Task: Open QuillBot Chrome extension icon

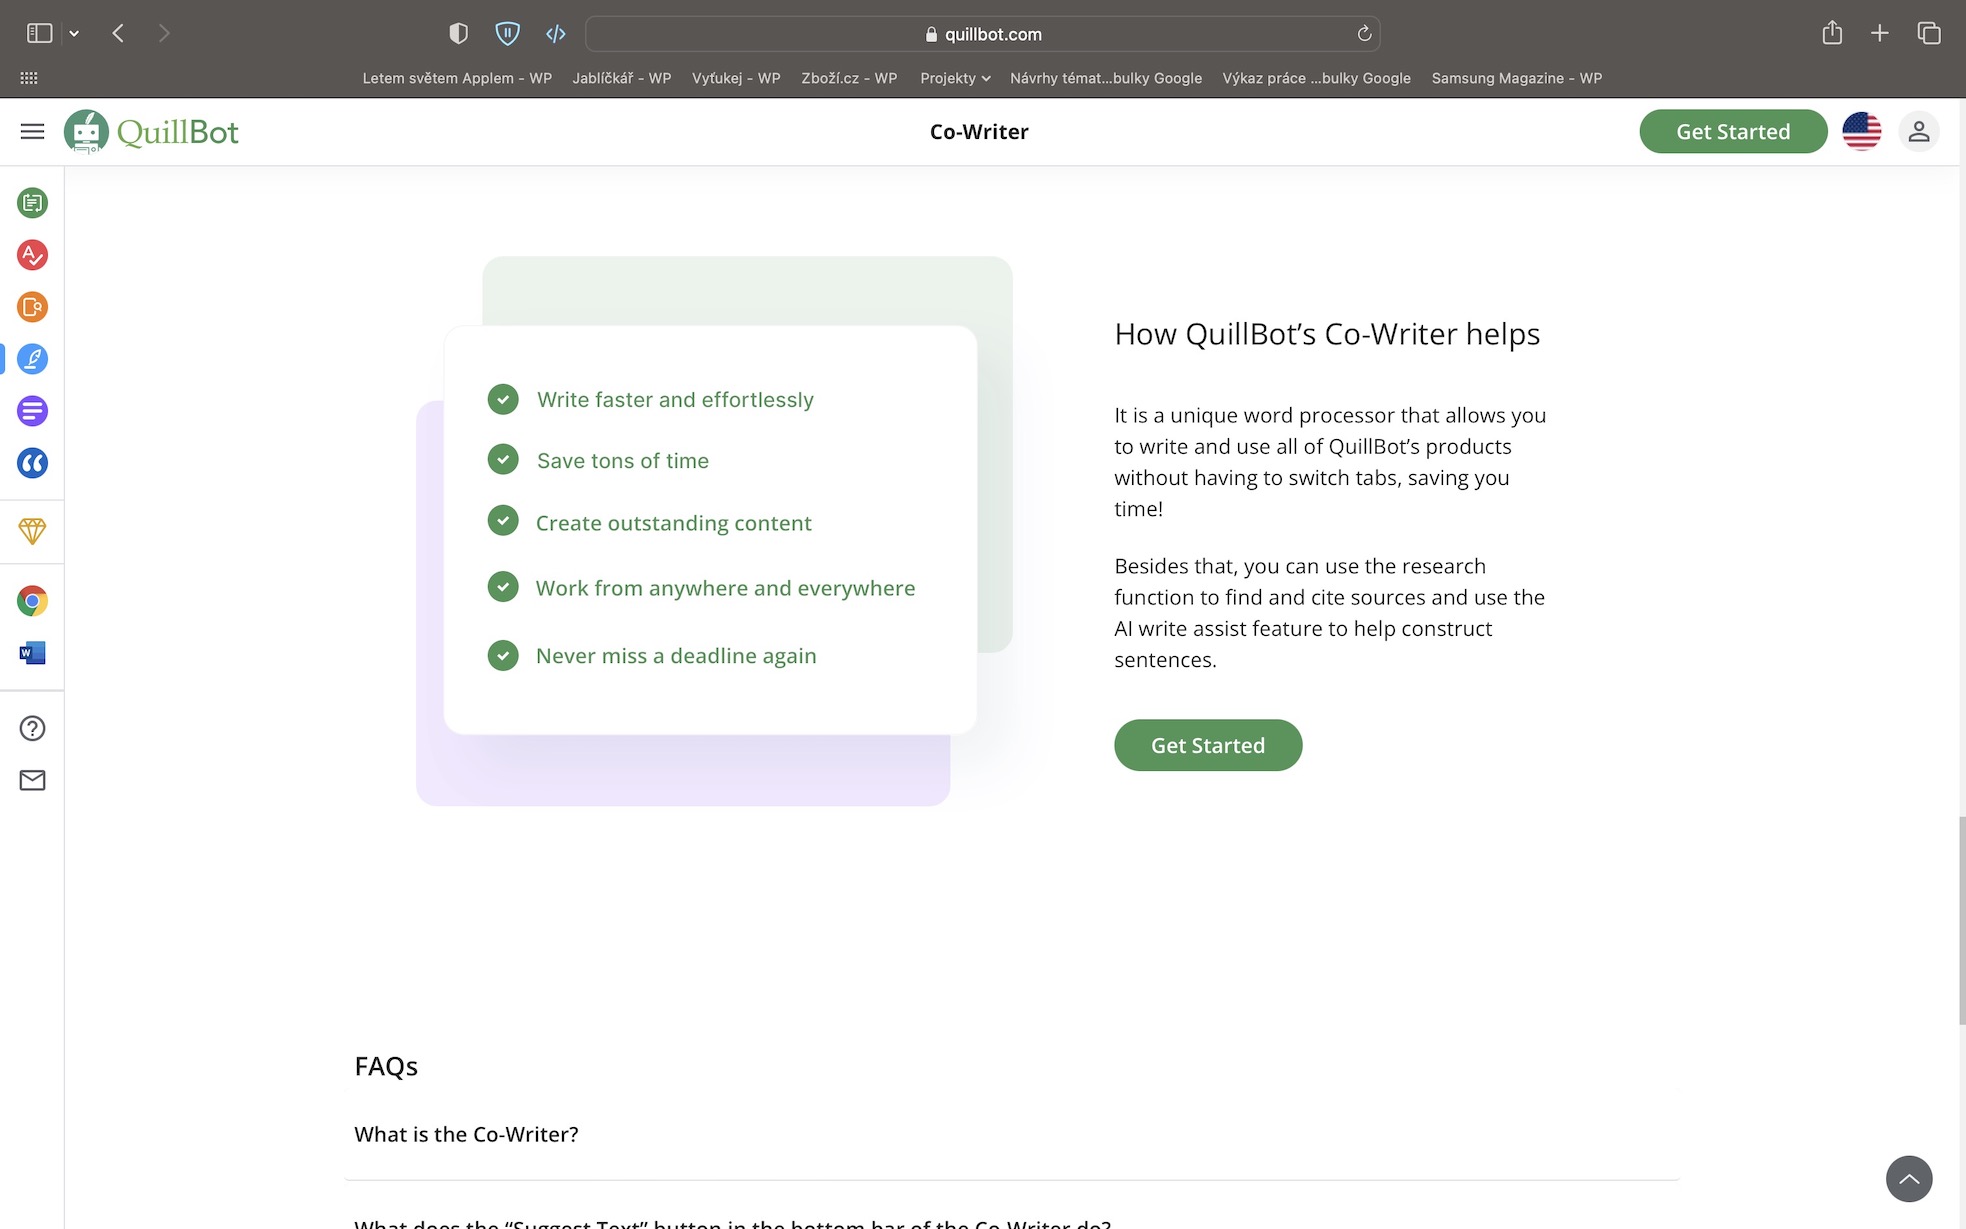Action: point(32,601)
